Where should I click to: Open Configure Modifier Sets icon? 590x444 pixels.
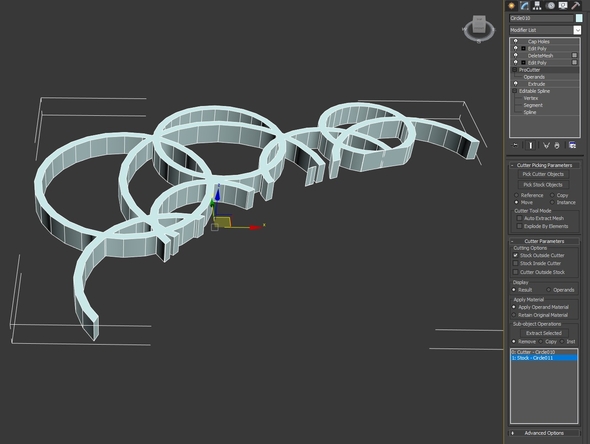click(572, 145)
